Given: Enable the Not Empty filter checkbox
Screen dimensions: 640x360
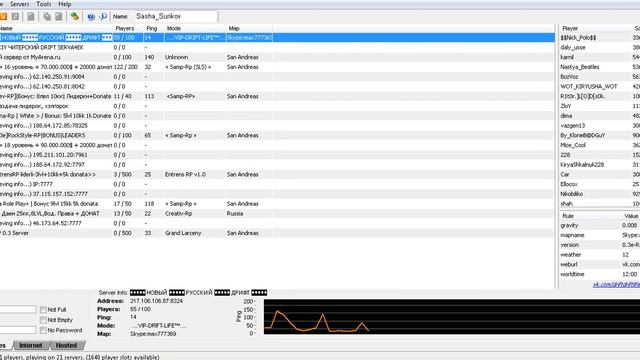Looking at the screenshot, I should tap(43, 320).
